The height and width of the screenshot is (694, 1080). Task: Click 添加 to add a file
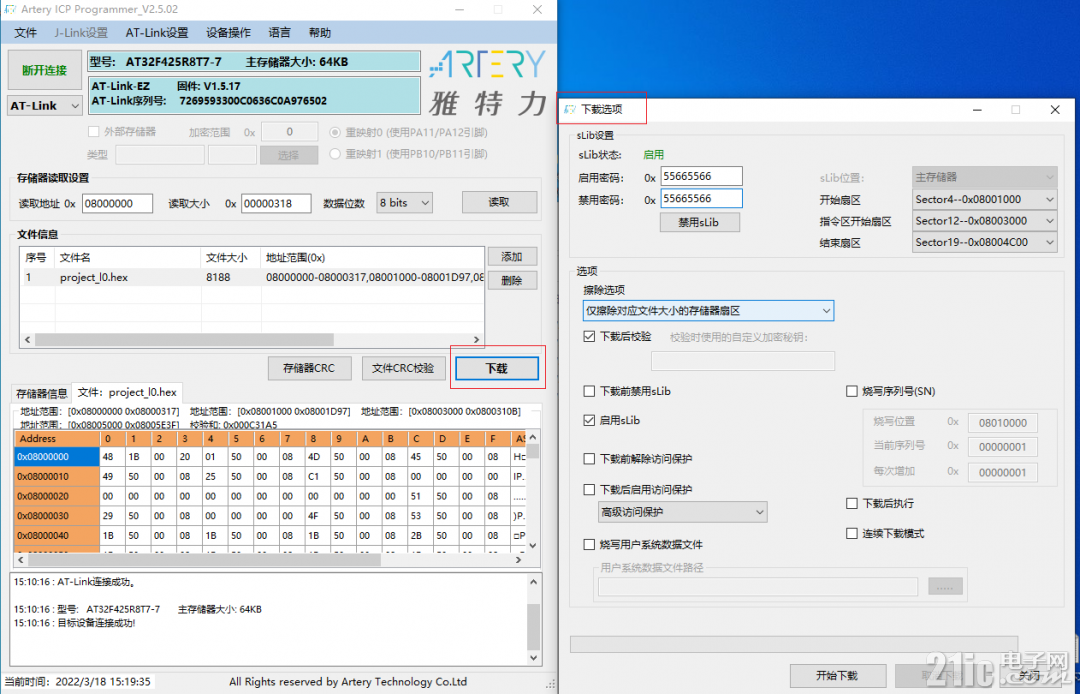(512, 257)
